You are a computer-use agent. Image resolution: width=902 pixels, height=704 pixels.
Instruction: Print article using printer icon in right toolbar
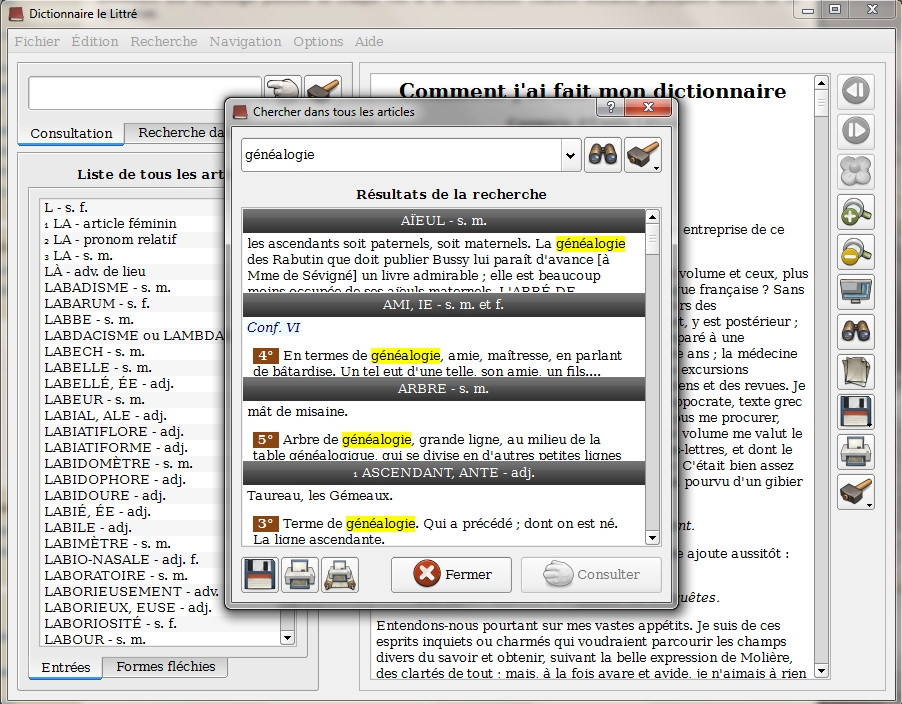pos(856,452)
